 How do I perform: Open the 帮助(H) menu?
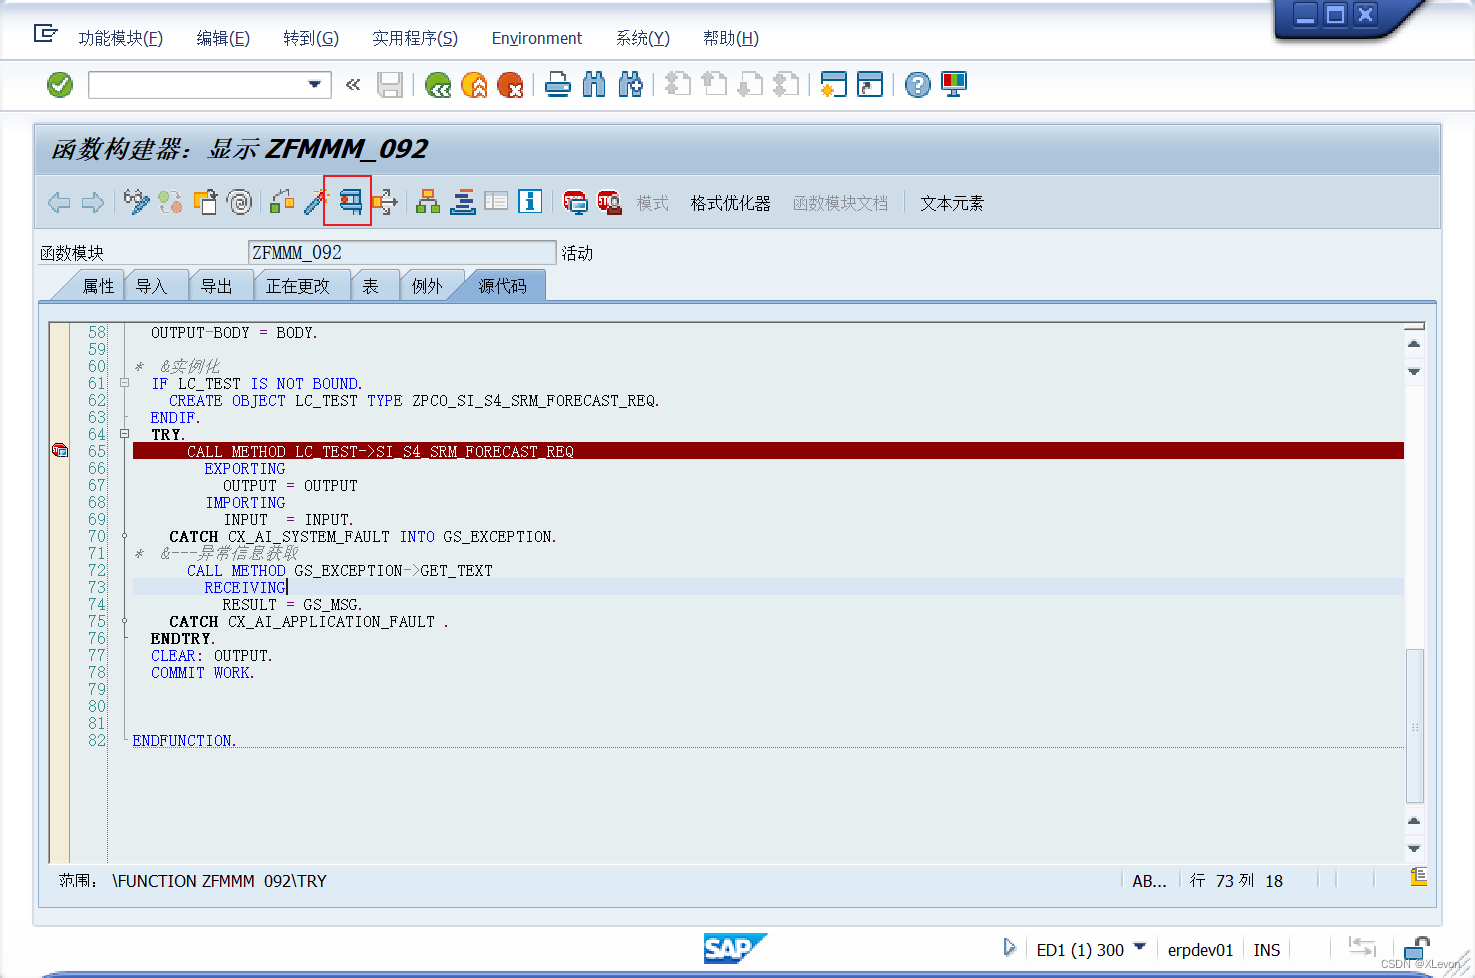coord(731,38)
